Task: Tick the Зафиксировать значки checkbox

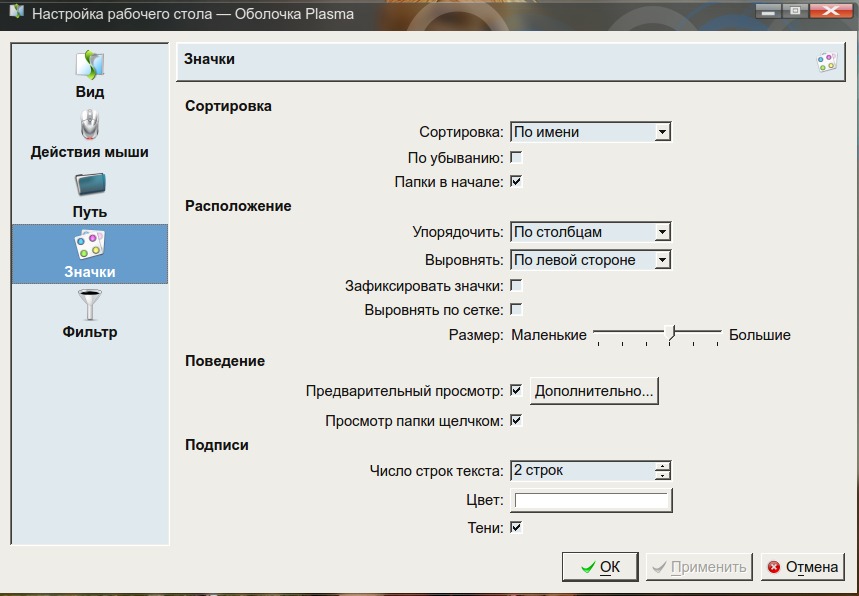Action: [x=516, y=285]
